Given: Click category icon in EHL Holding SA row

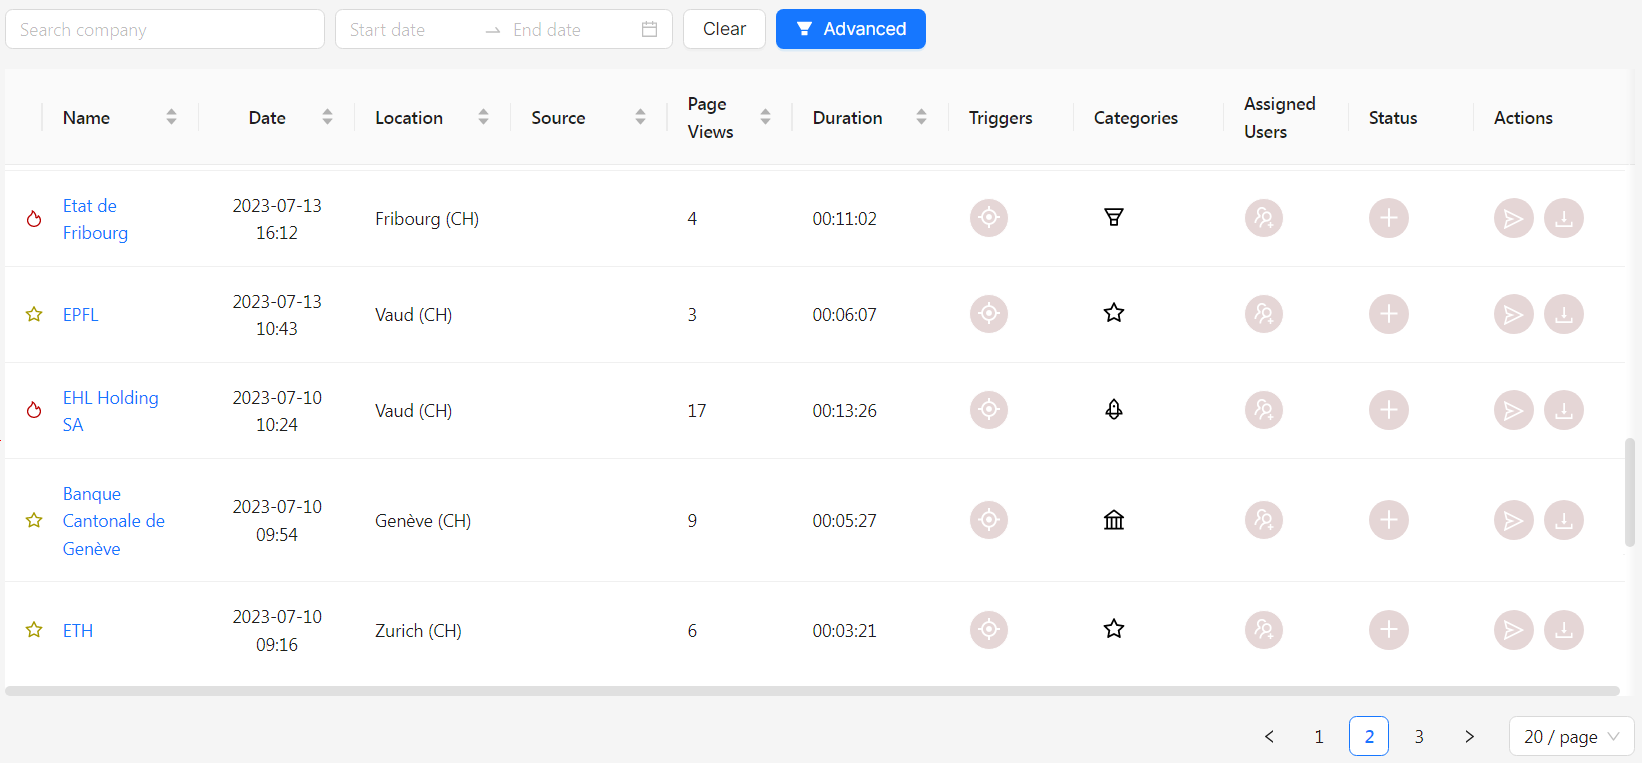Looking at the screenshot, I should 1114,409.
